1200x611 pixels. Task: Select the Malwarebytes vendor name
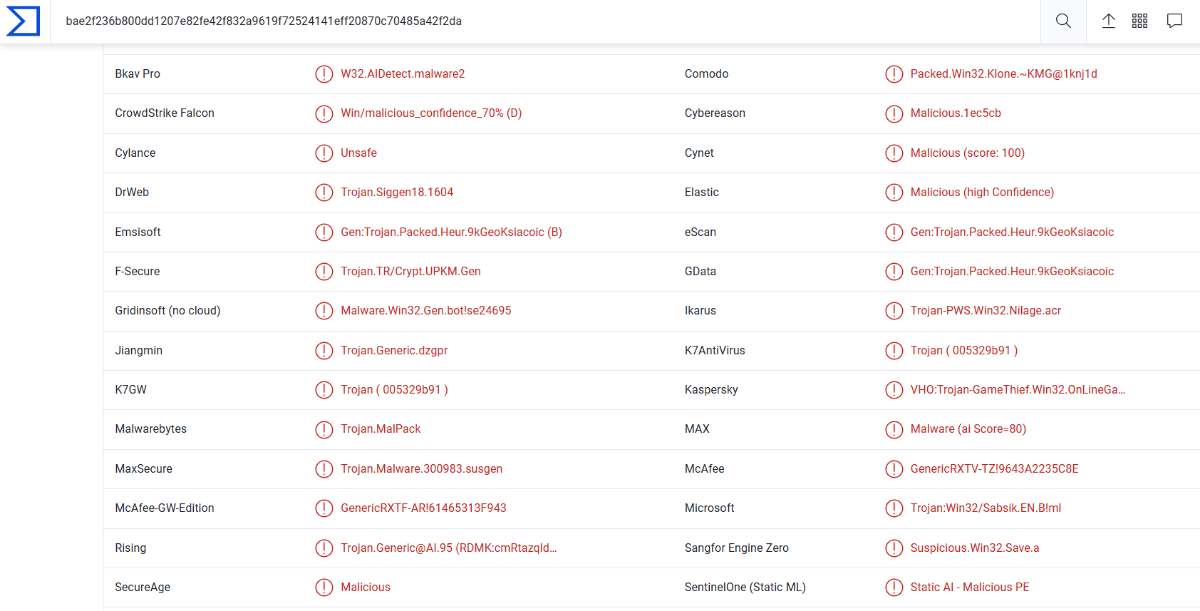(151, 429)
